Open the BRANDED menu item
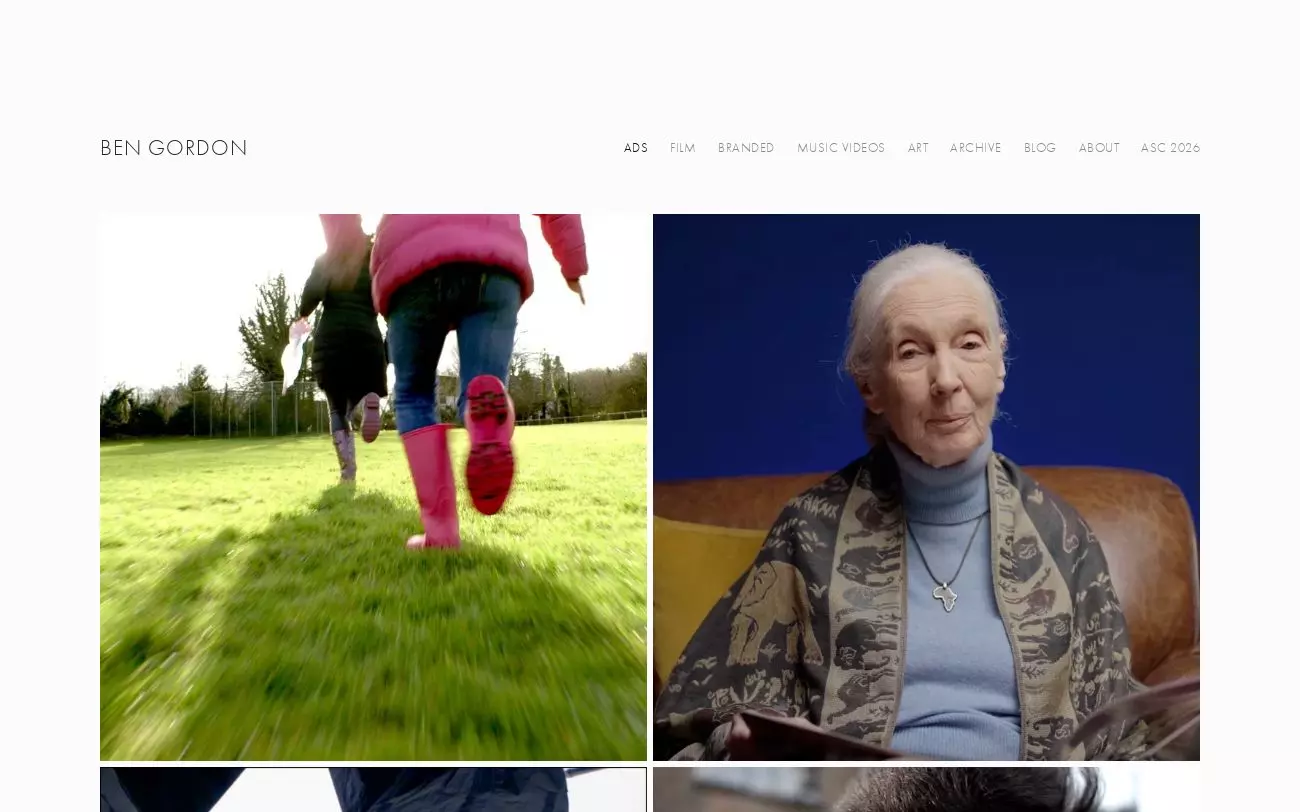This screenshot has height=812, width=1300. tap(746, 148)
